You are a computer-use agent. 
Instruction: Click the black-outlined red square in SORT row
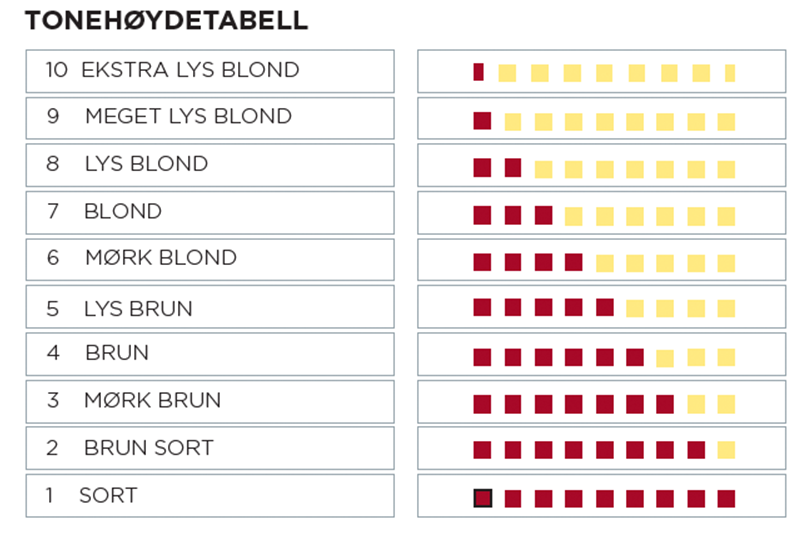click(x=483, y=498)
